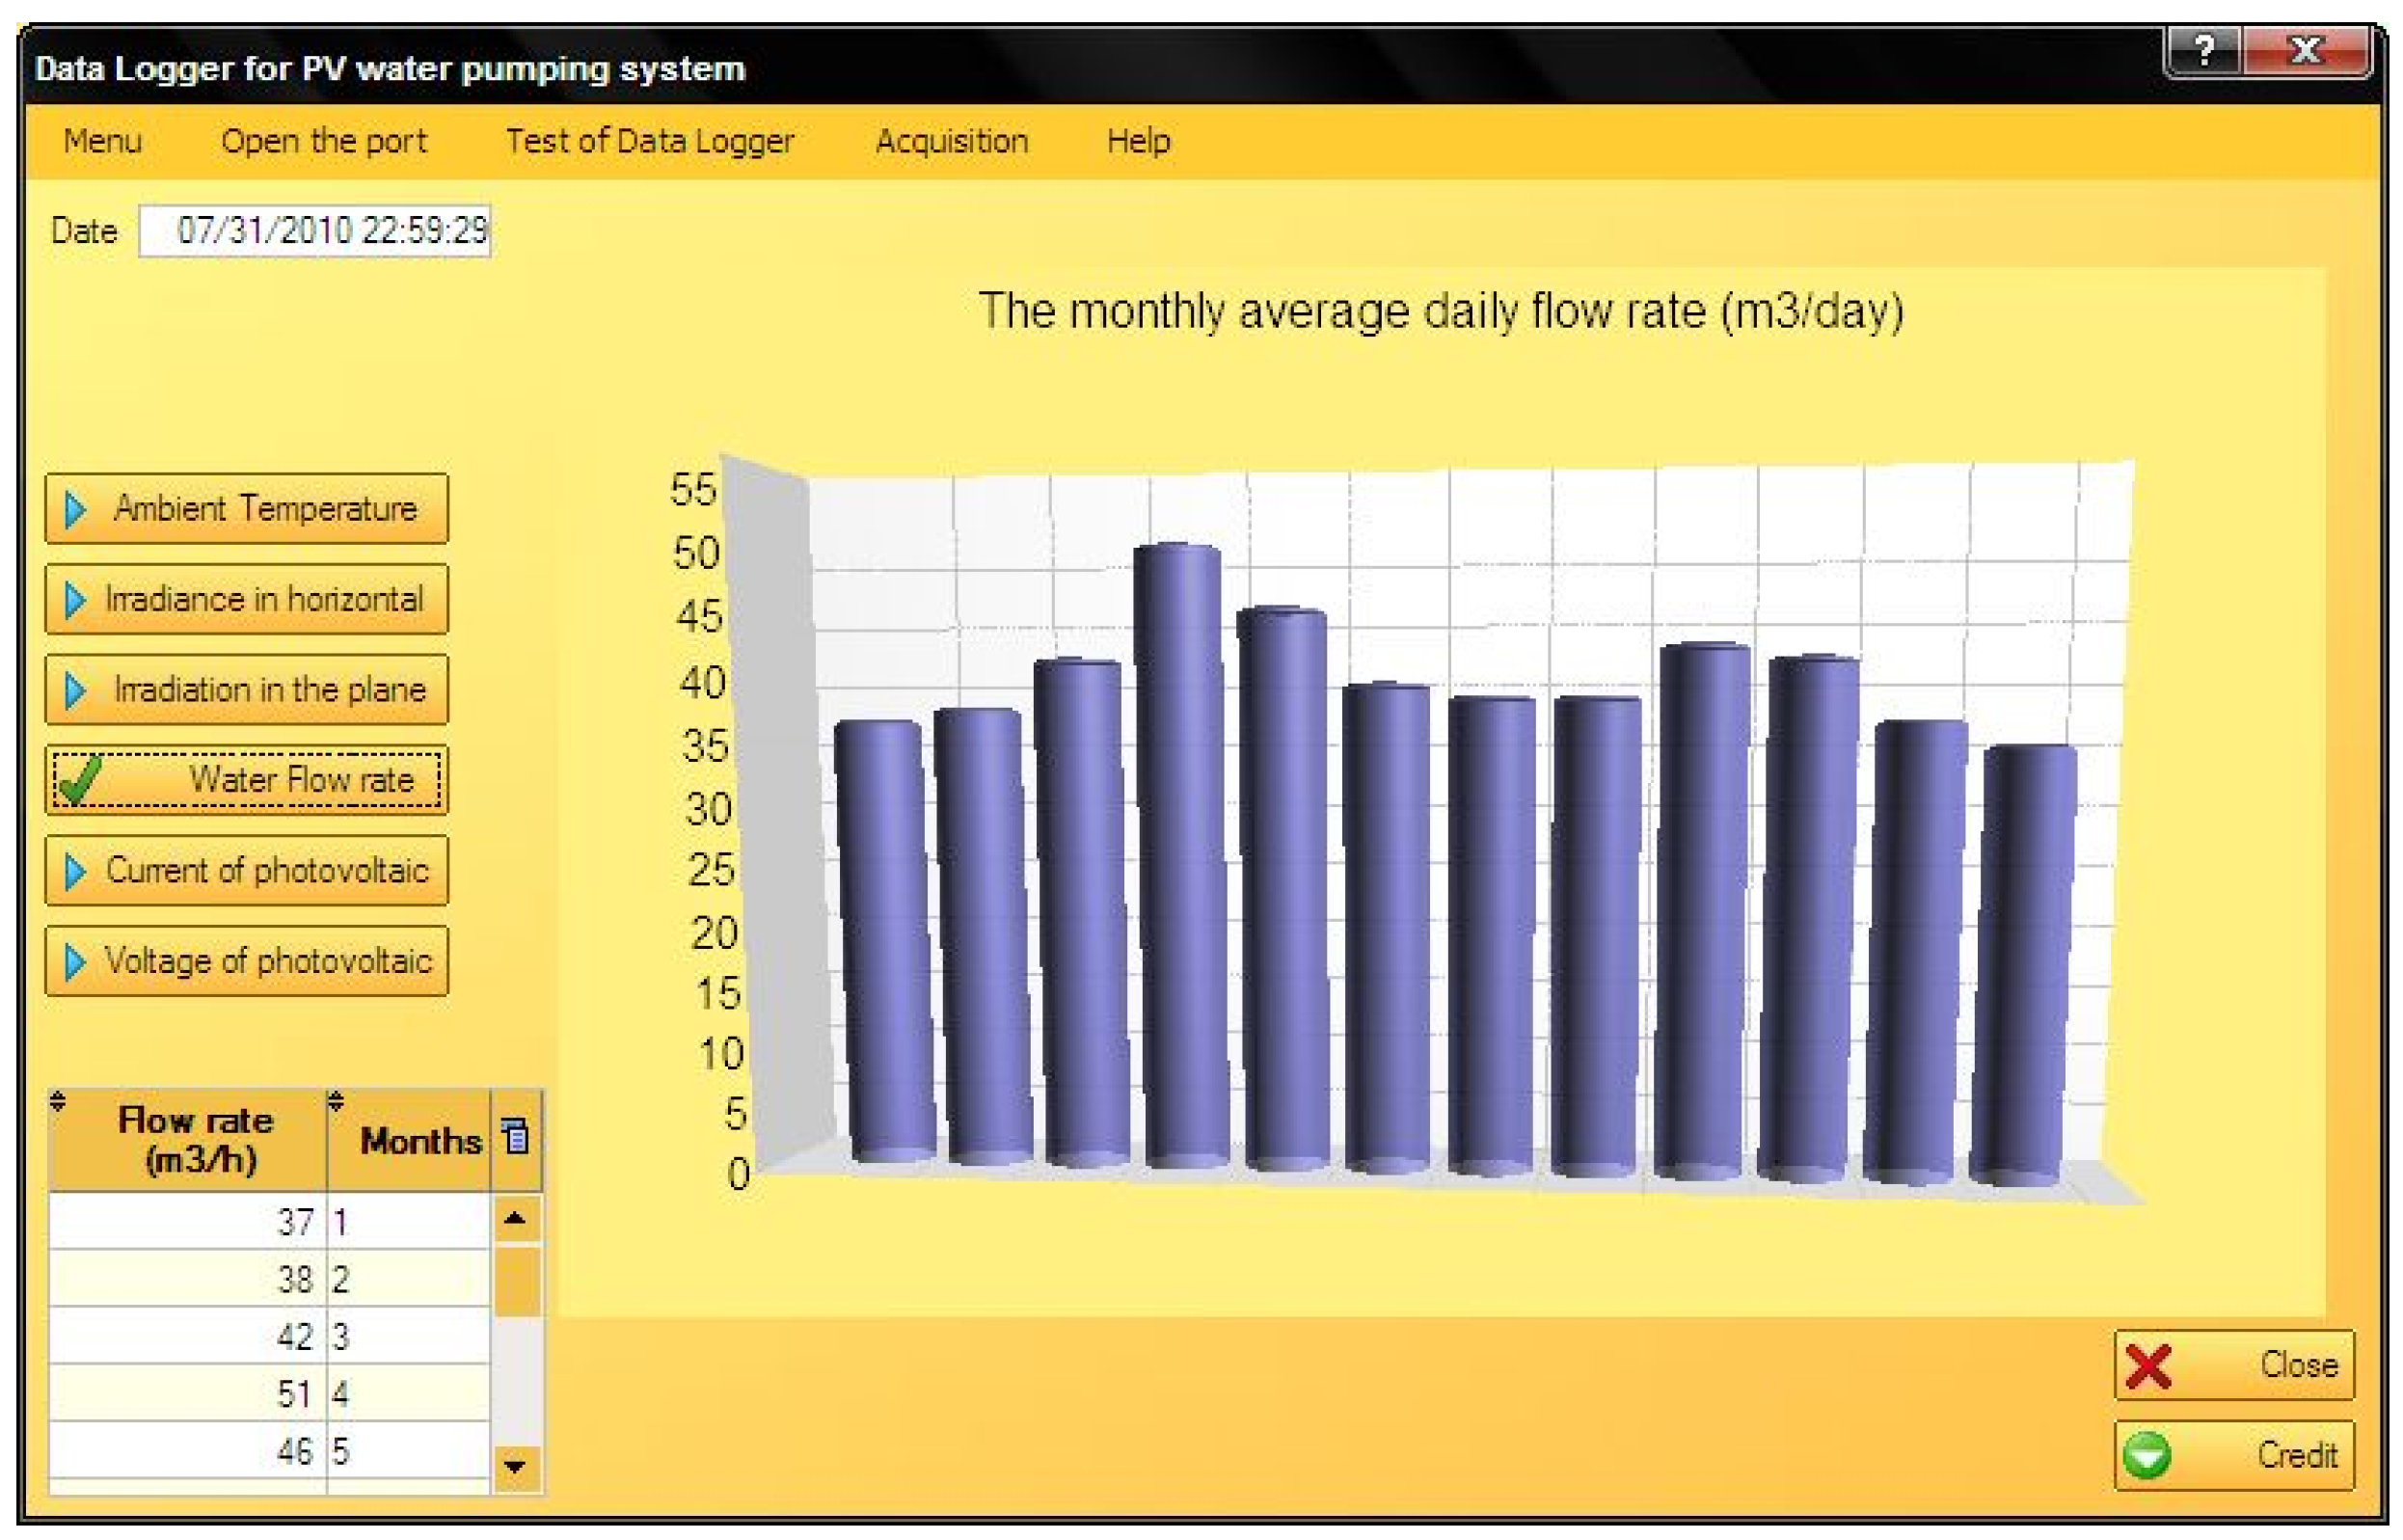The width and height of the screenshot is (2403, 1540).
Task: Click the Irradiance in horizontal arrow icon
Action: pos(75,600)
